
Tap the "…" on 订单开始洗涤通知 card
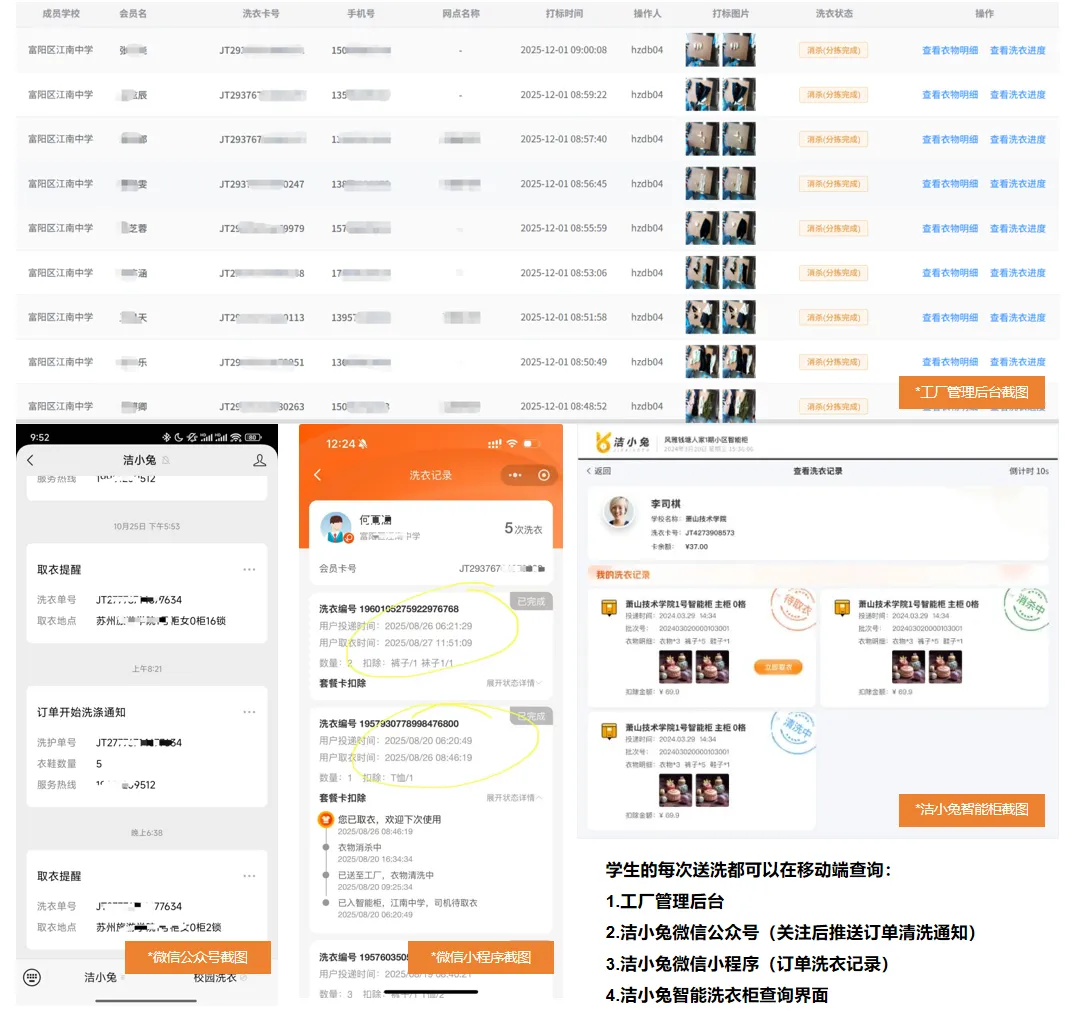tap(250, 713)
